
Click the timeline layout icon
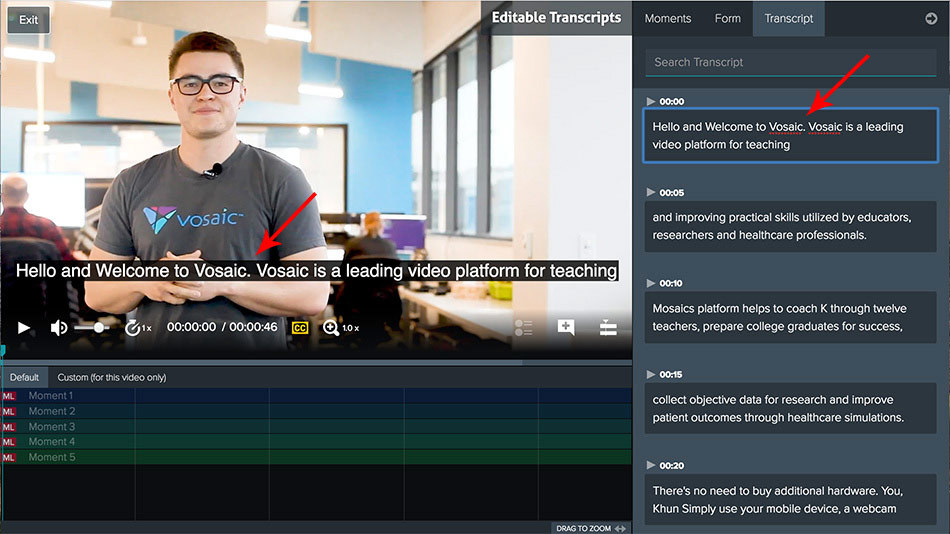click(x=608, y=328)
